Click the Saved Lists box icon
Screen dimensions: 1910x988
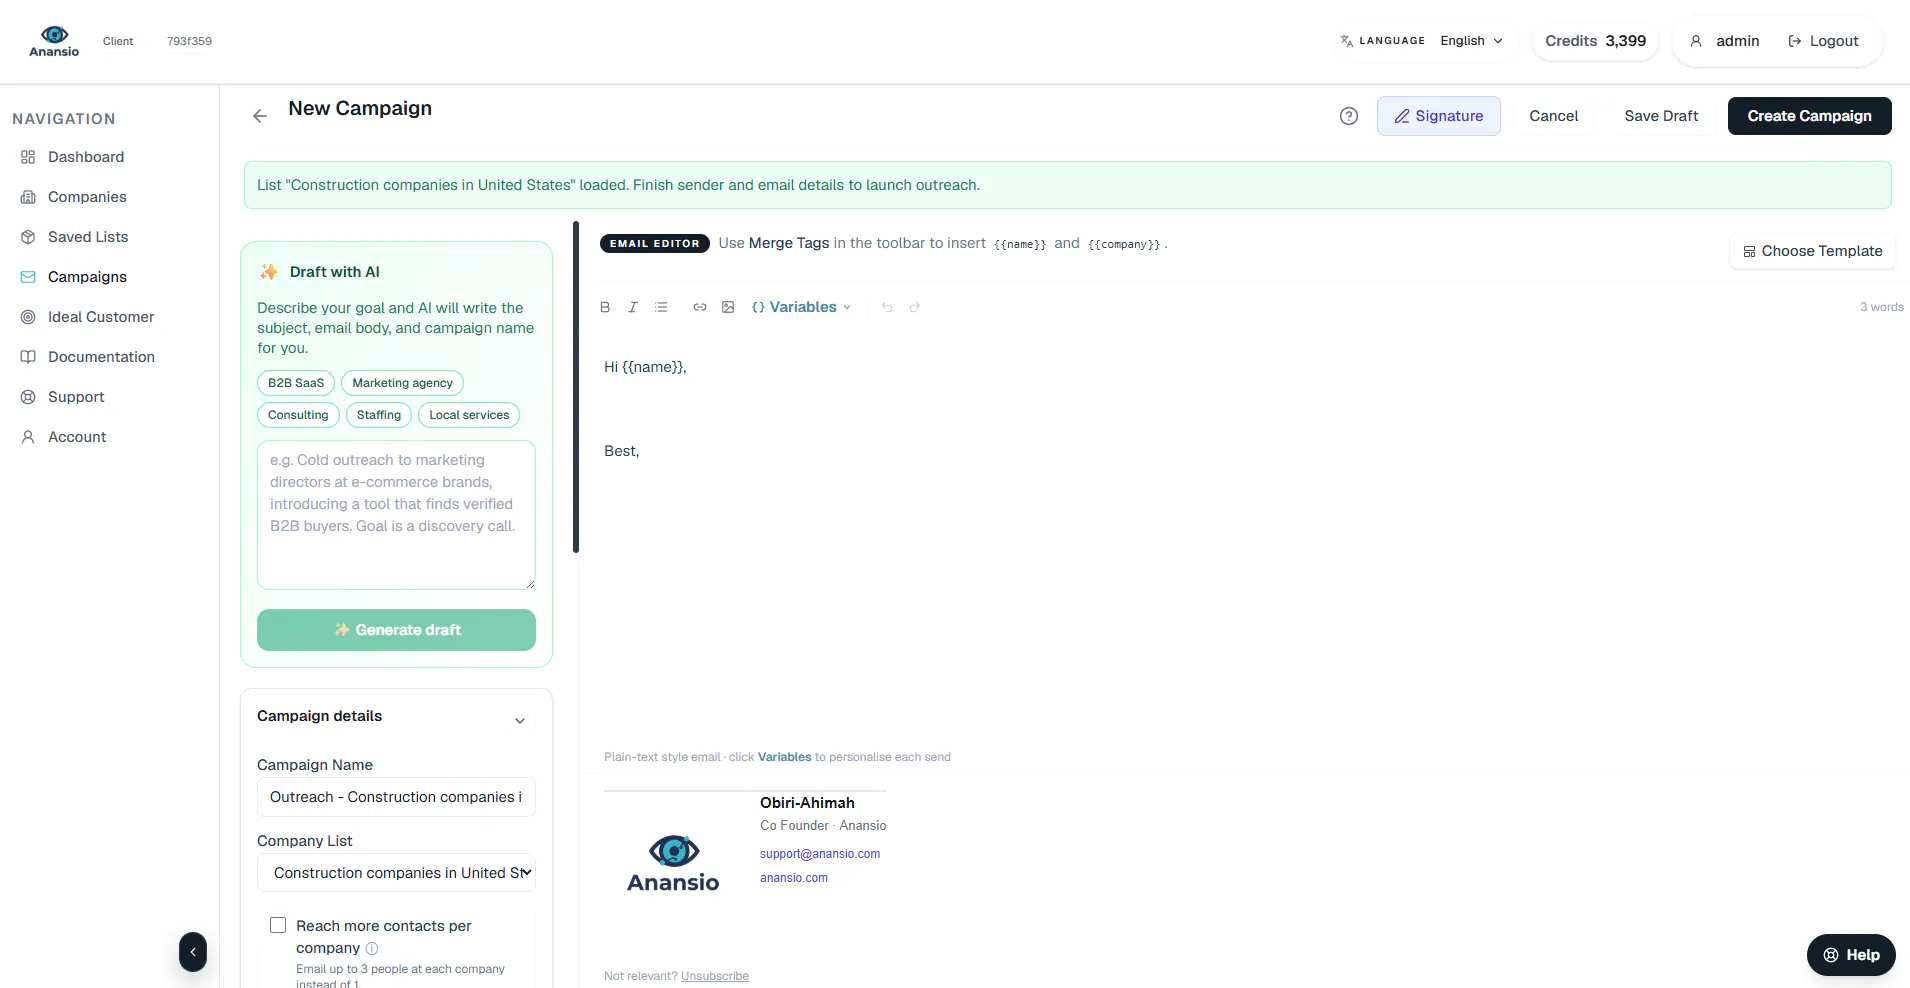28,237
